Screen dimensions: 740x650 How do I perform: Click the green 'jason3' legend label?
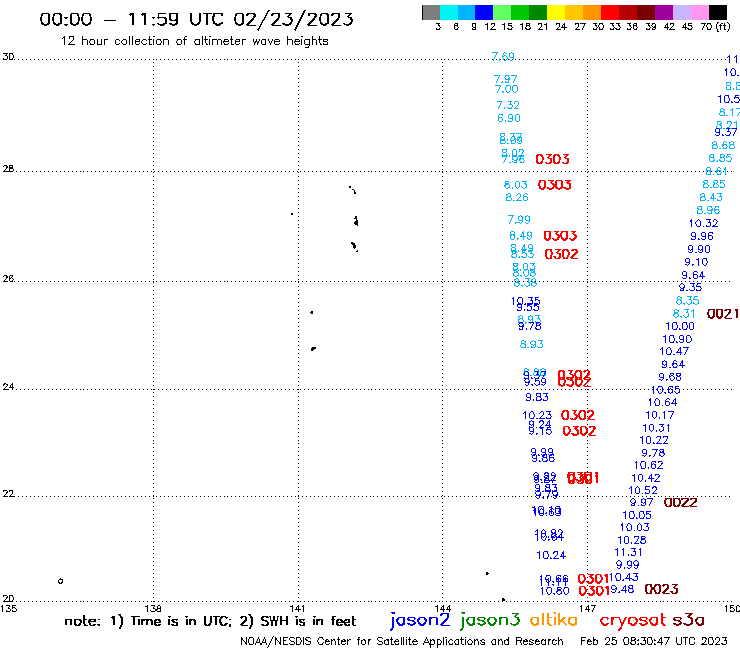[x=490, y=620]
